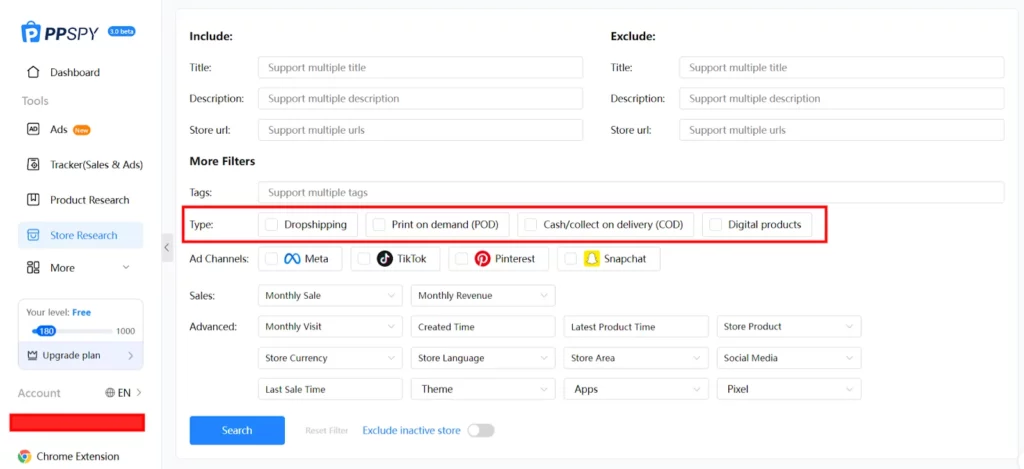Open the Tracker (Sales & Ads) icon

coord(33,164)
